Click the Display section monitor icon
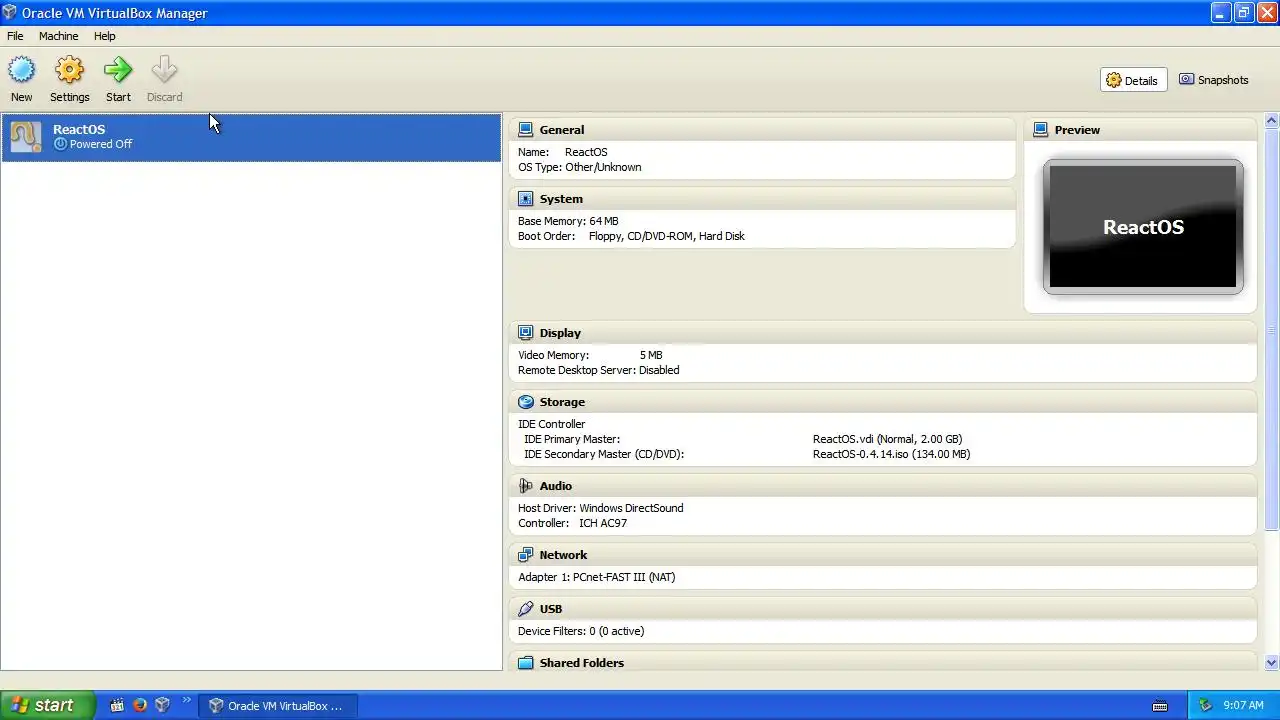 pos(525,333)
